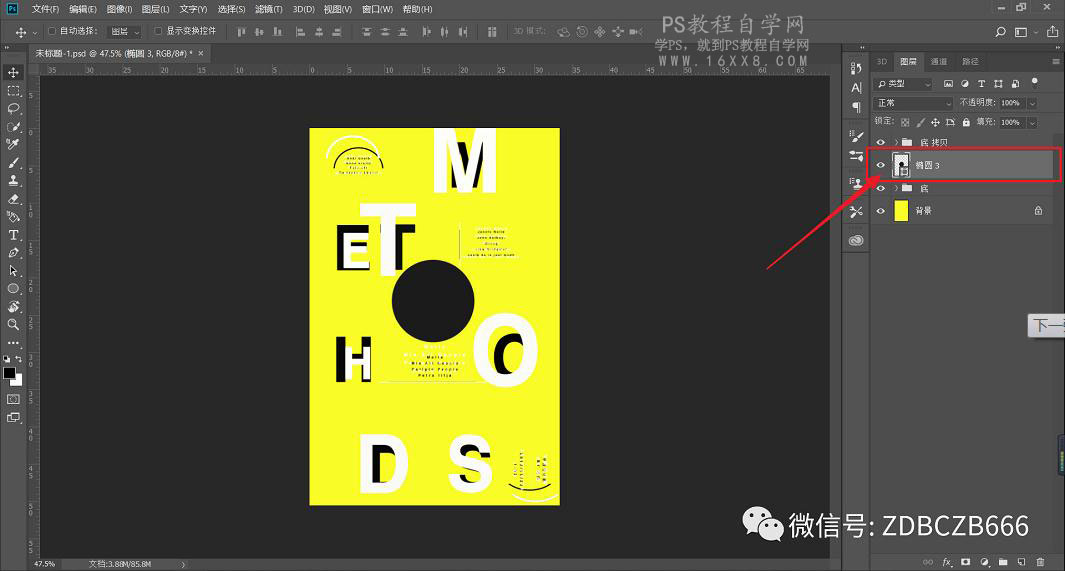Select the Pen tool
Image resolution: width=1065 pixels, height=571 pixels.
click(13, 253)
